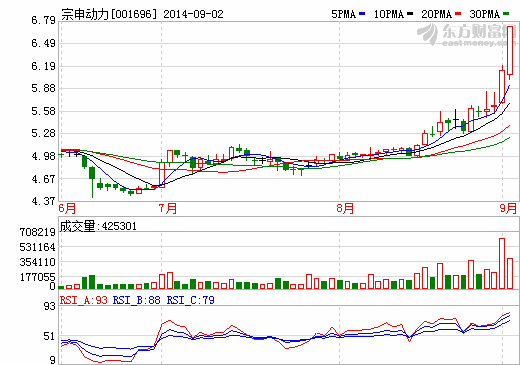Click the date 2014-09-02 in title

pyautogui.click(x=193, y=14)
